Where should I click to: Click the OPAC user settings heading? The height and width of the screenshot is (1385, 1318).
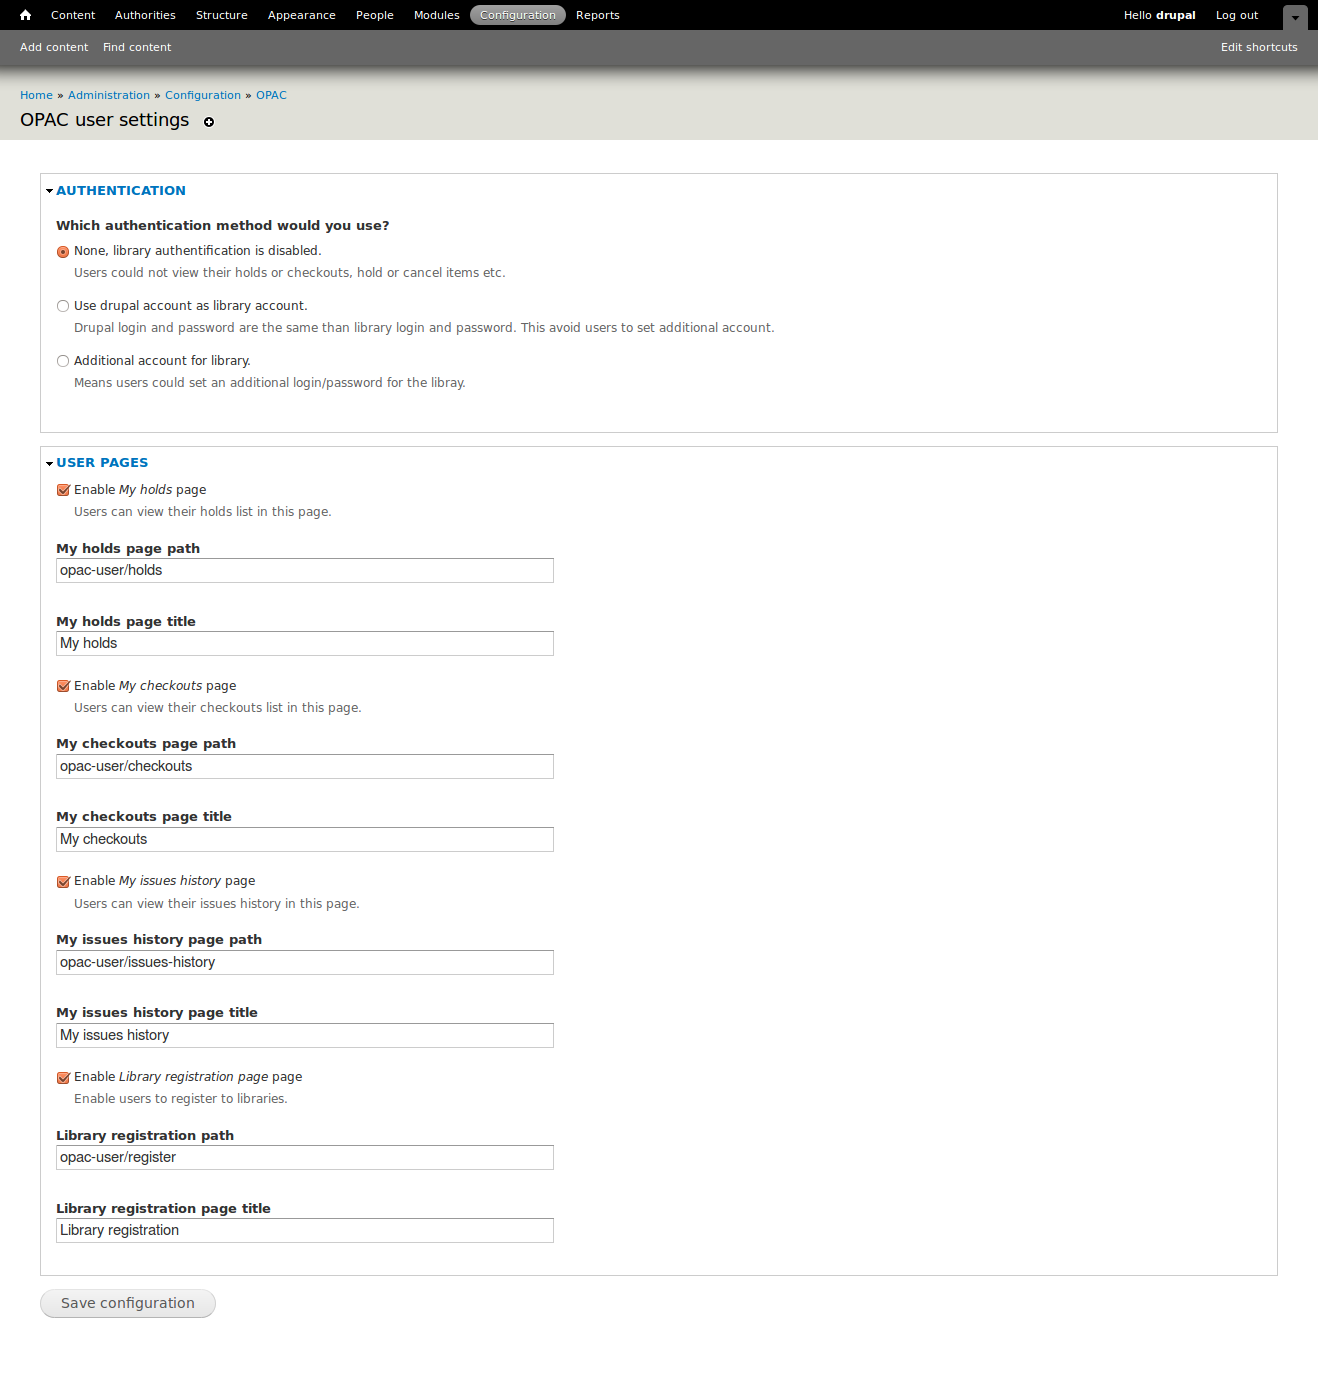coord(105,120)
